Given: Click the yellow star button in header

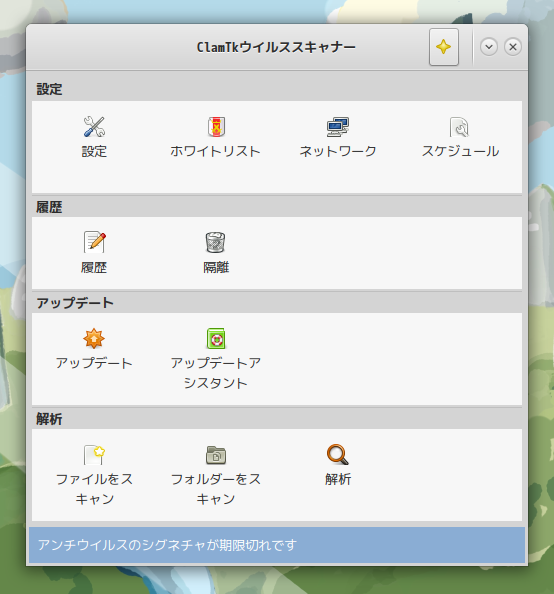Looking at the screenshot, I should coord(444,47).
